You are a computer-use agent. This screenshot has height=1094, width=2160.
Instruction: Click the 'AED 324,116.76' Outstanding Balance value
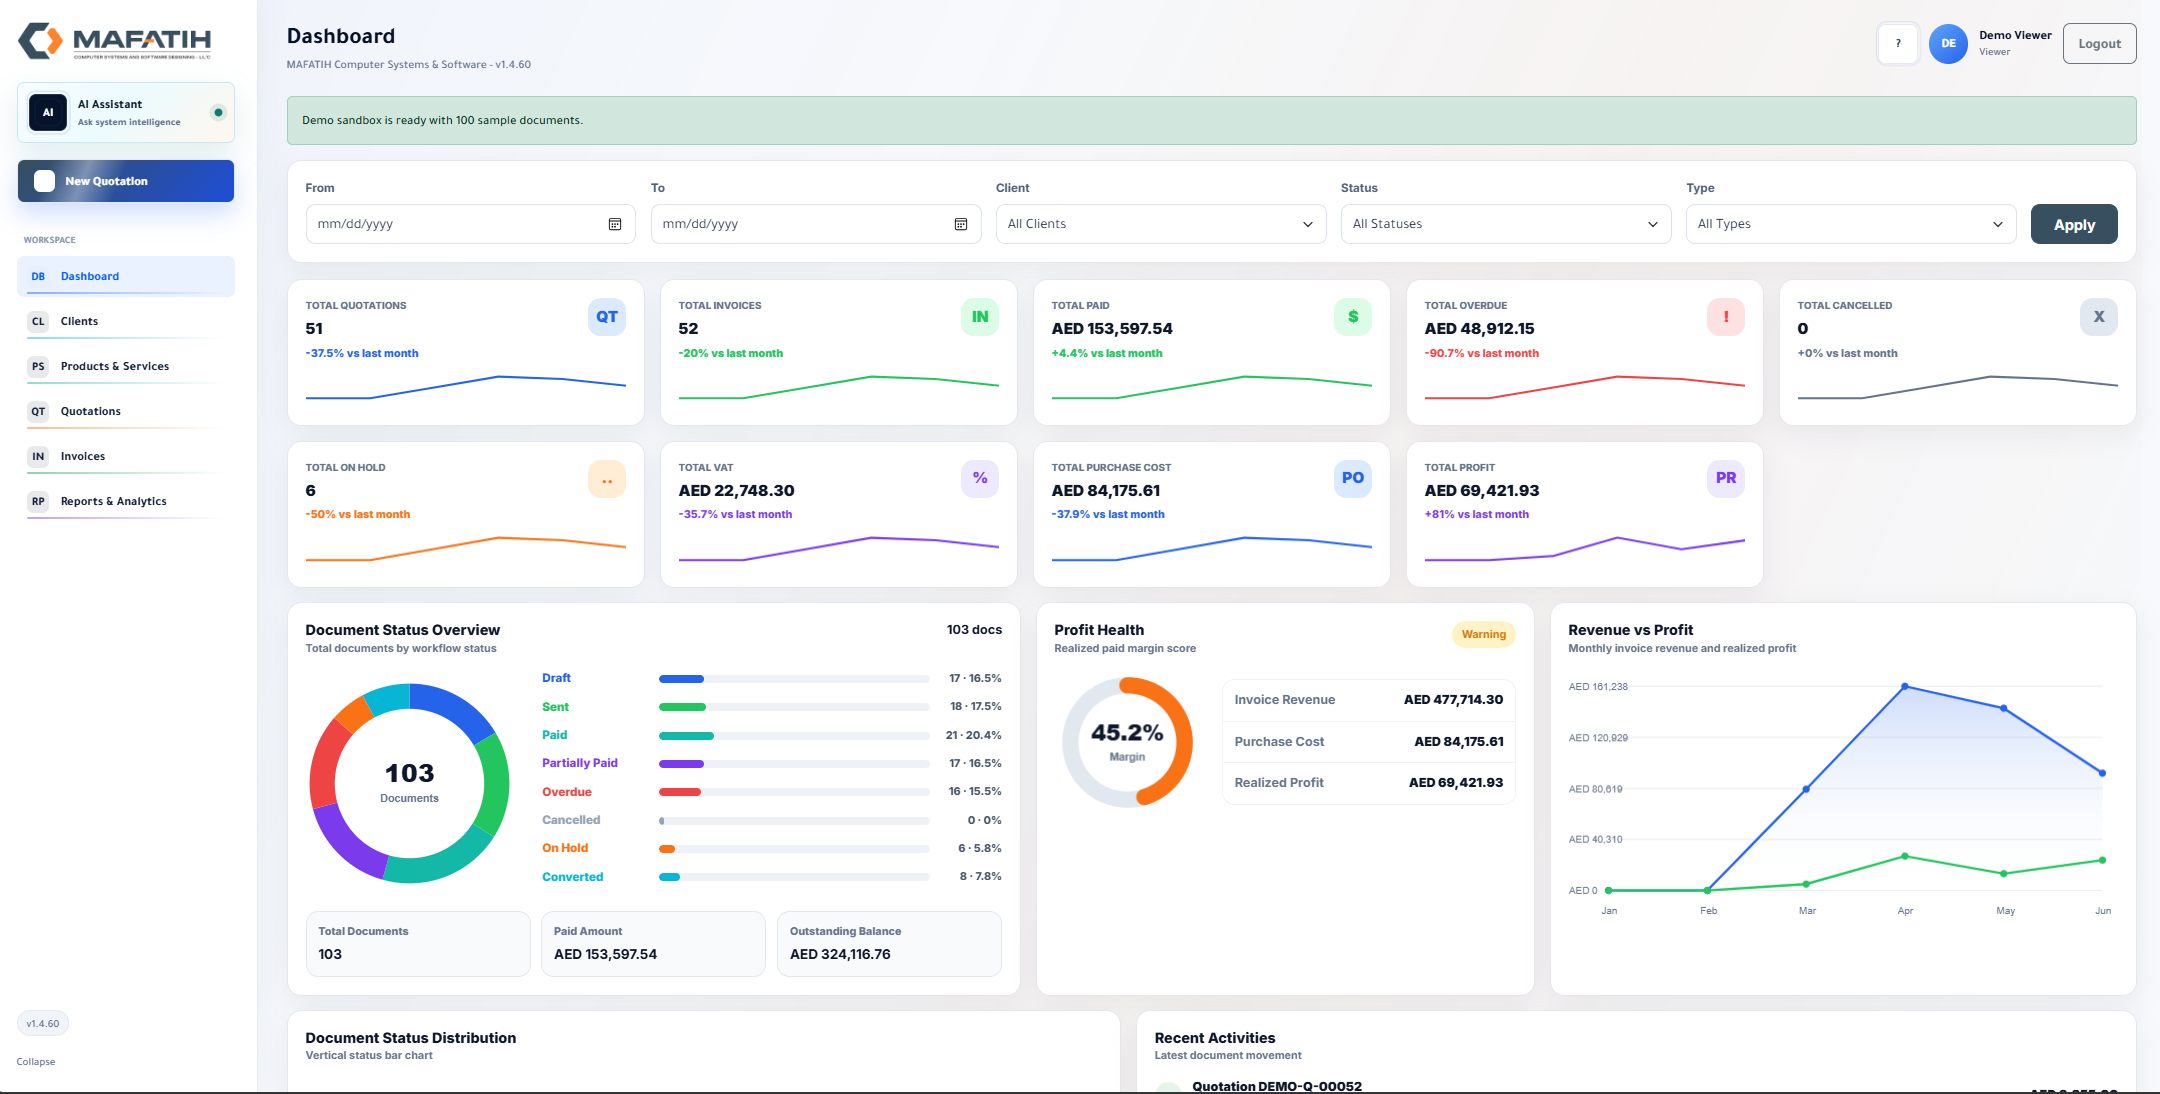point(840,954)
